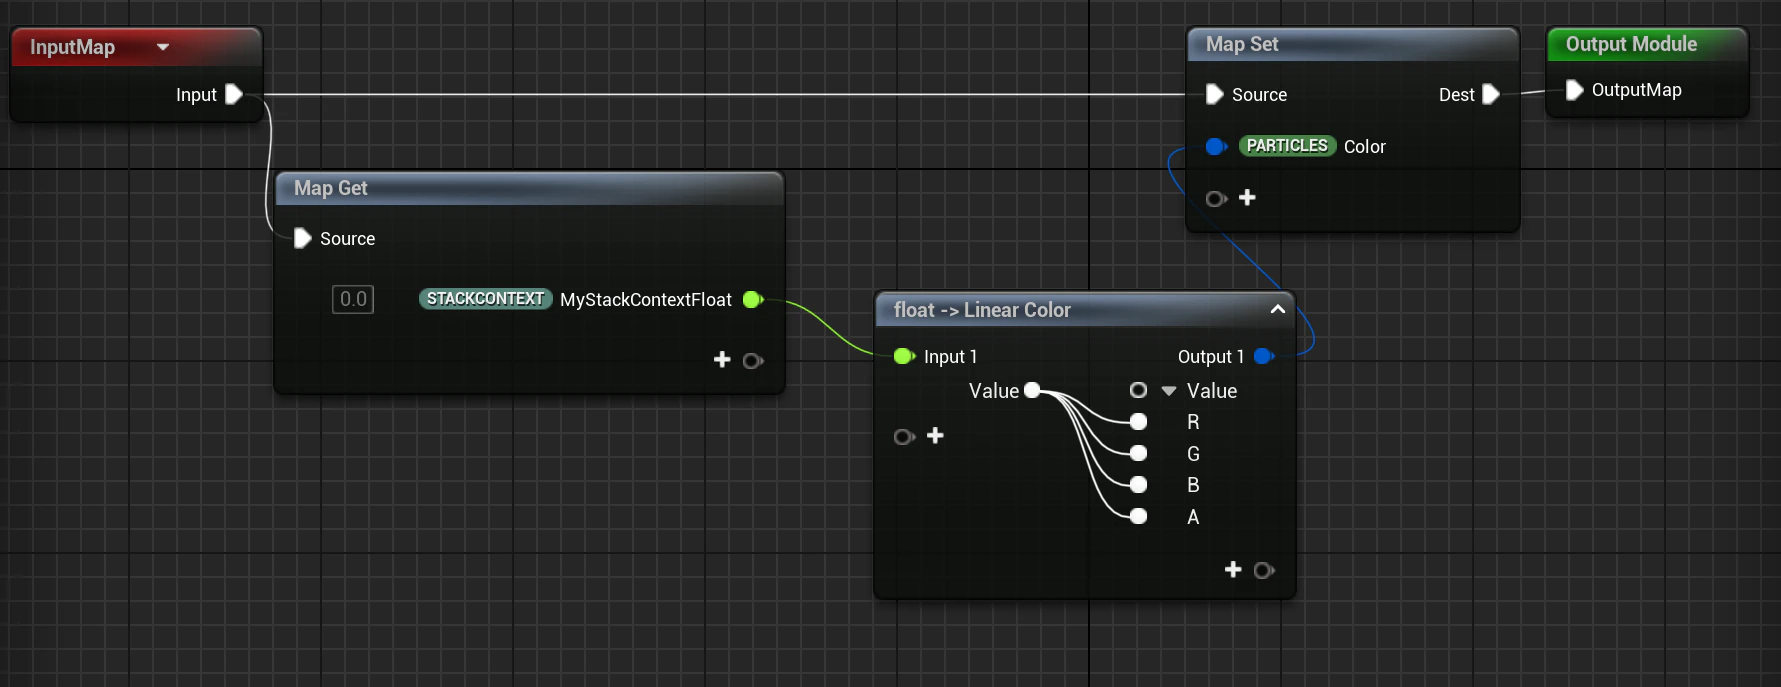1781x687 pixels.
Task: Click the PARTICLES namespace tag
Action: point(1287,146)
